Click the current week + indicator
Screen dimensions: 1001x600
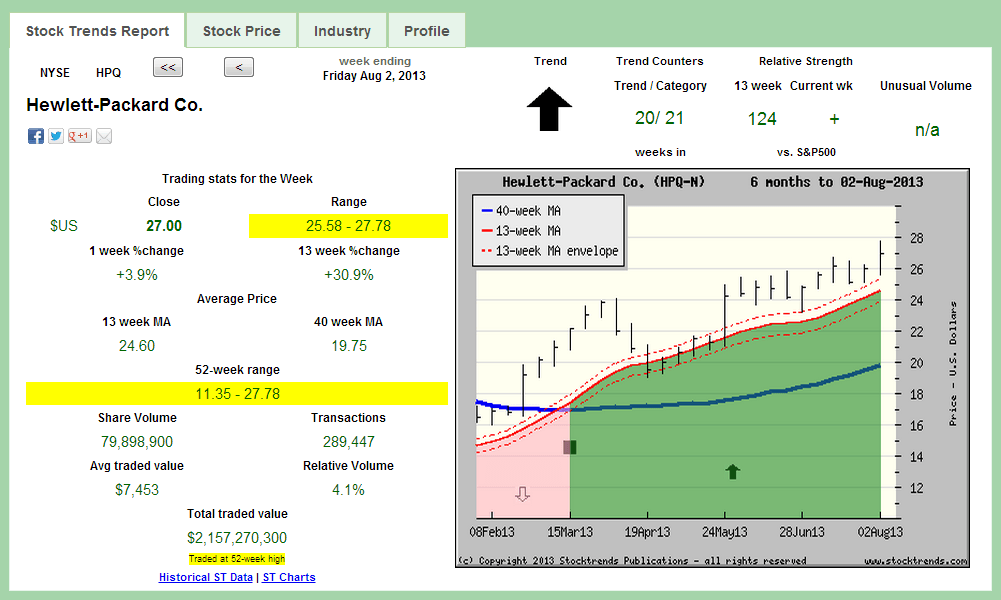tap(834, 119)
